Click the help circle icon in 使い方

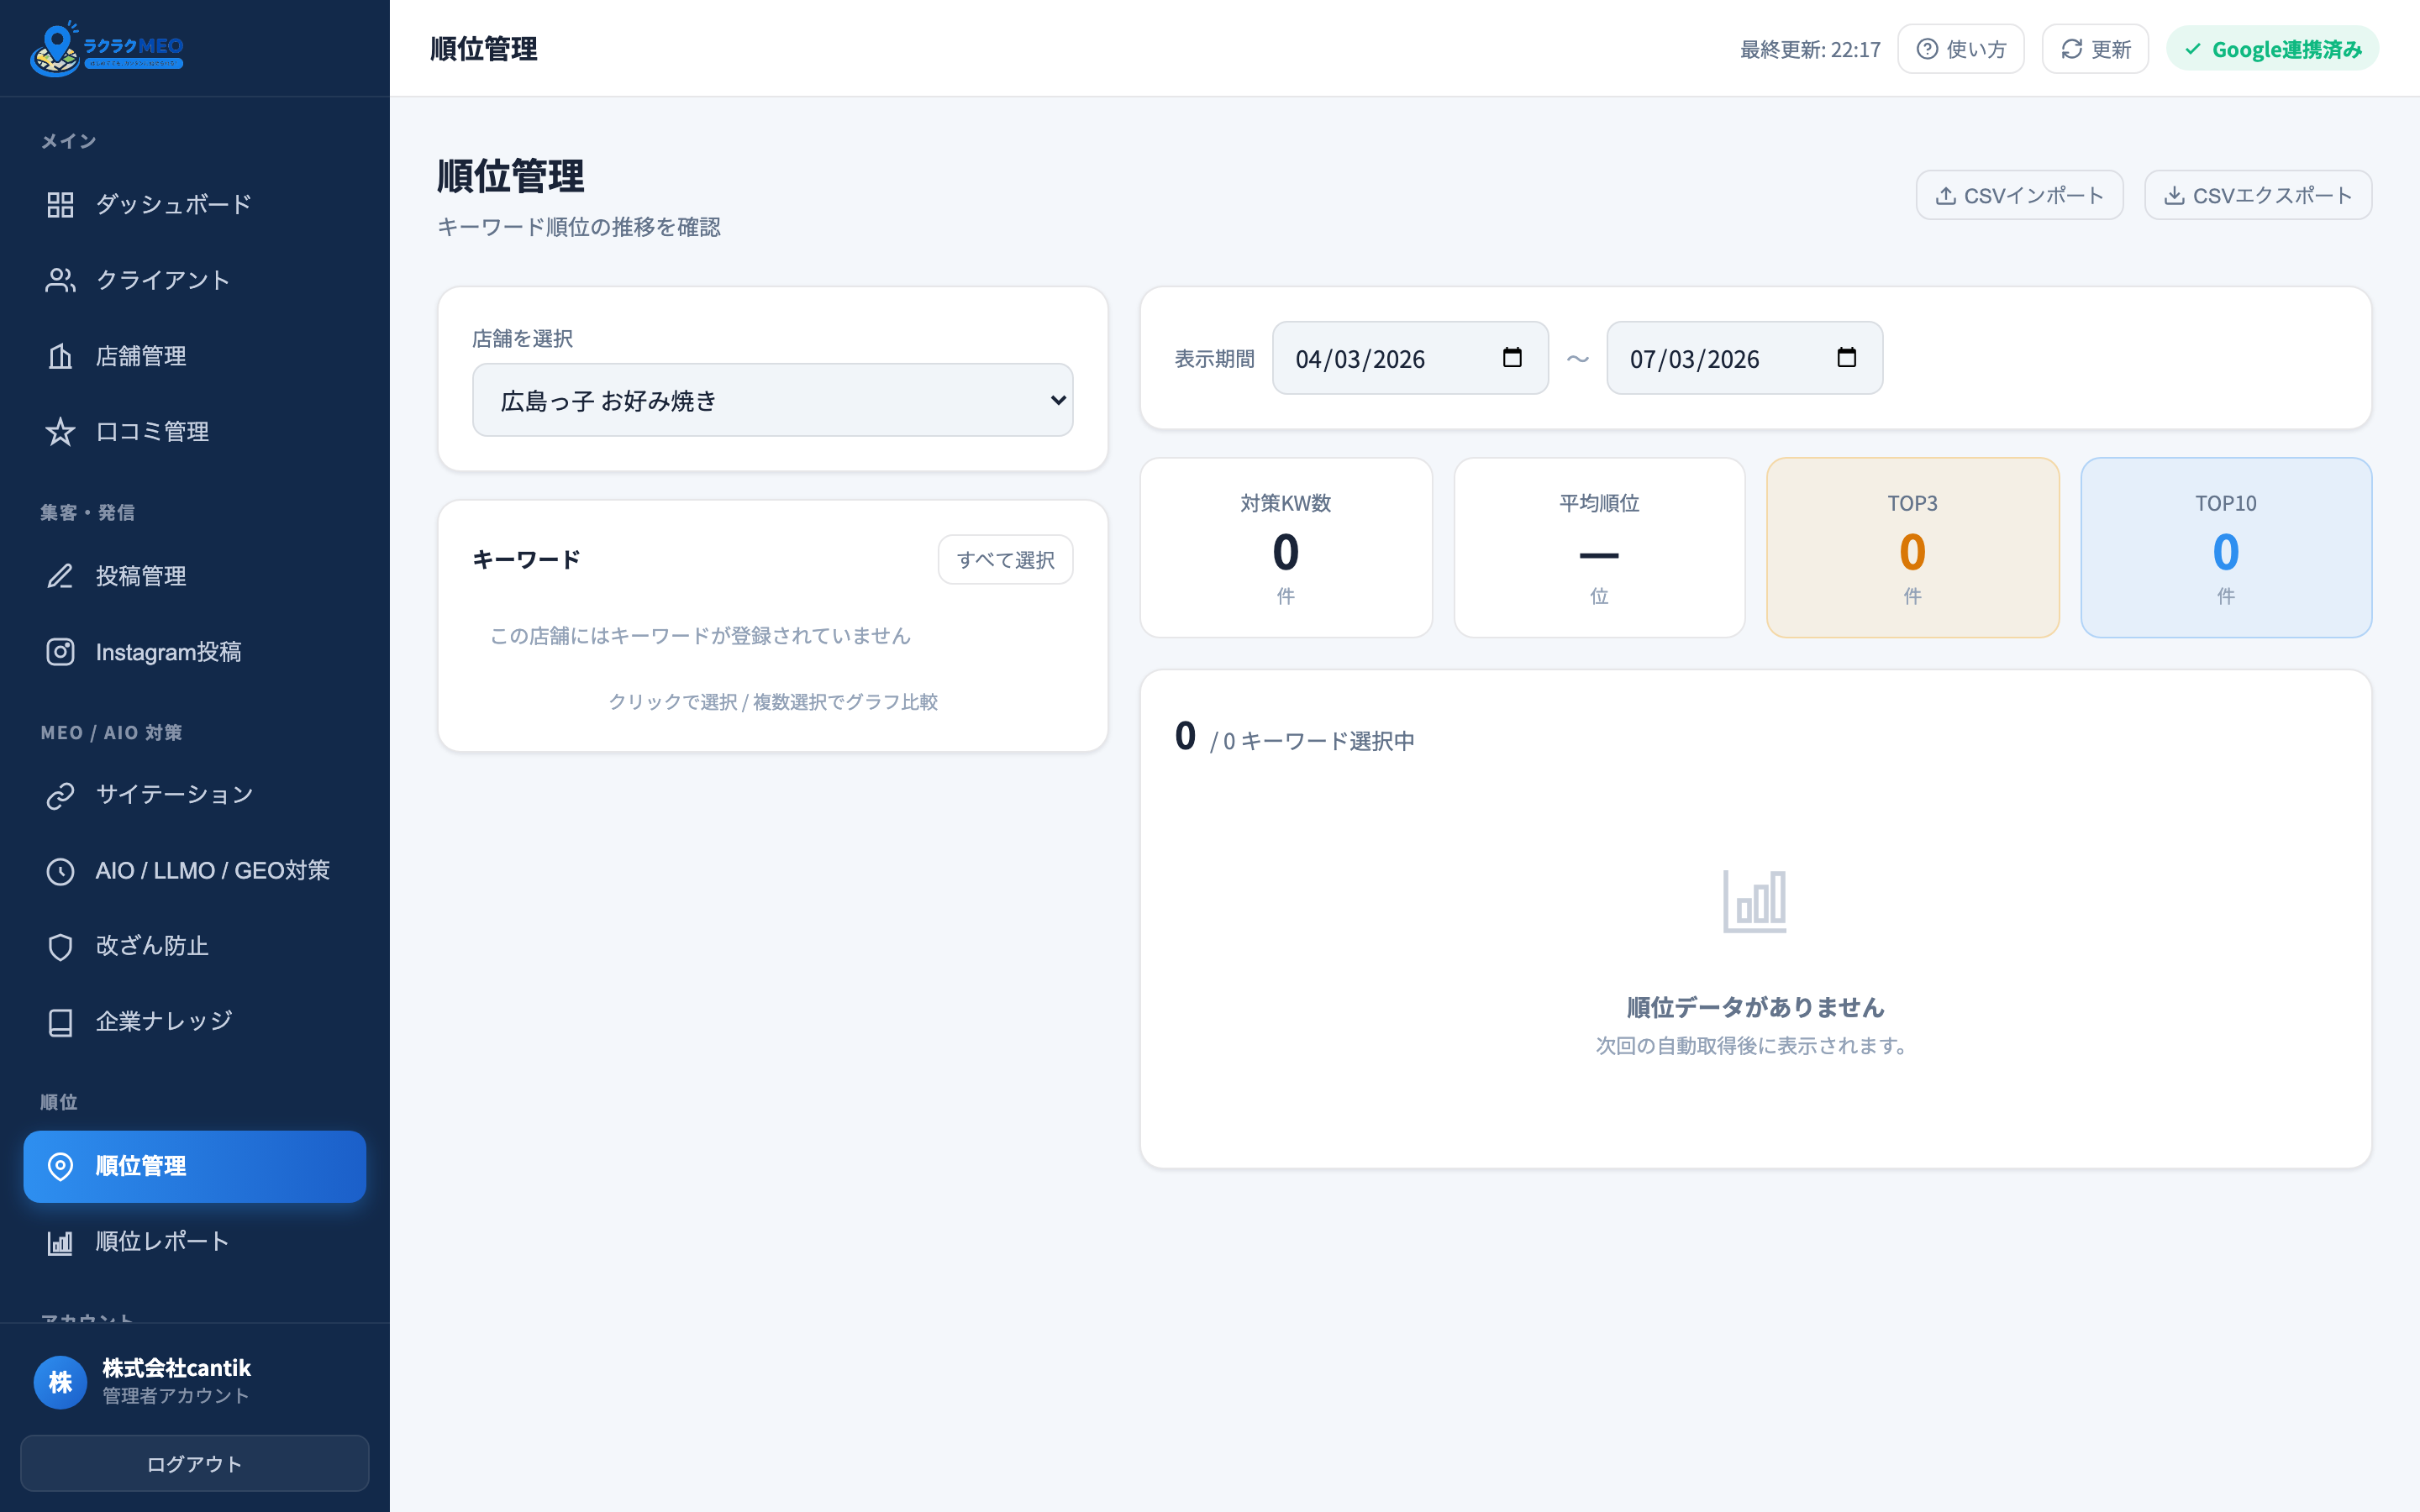1927,49
